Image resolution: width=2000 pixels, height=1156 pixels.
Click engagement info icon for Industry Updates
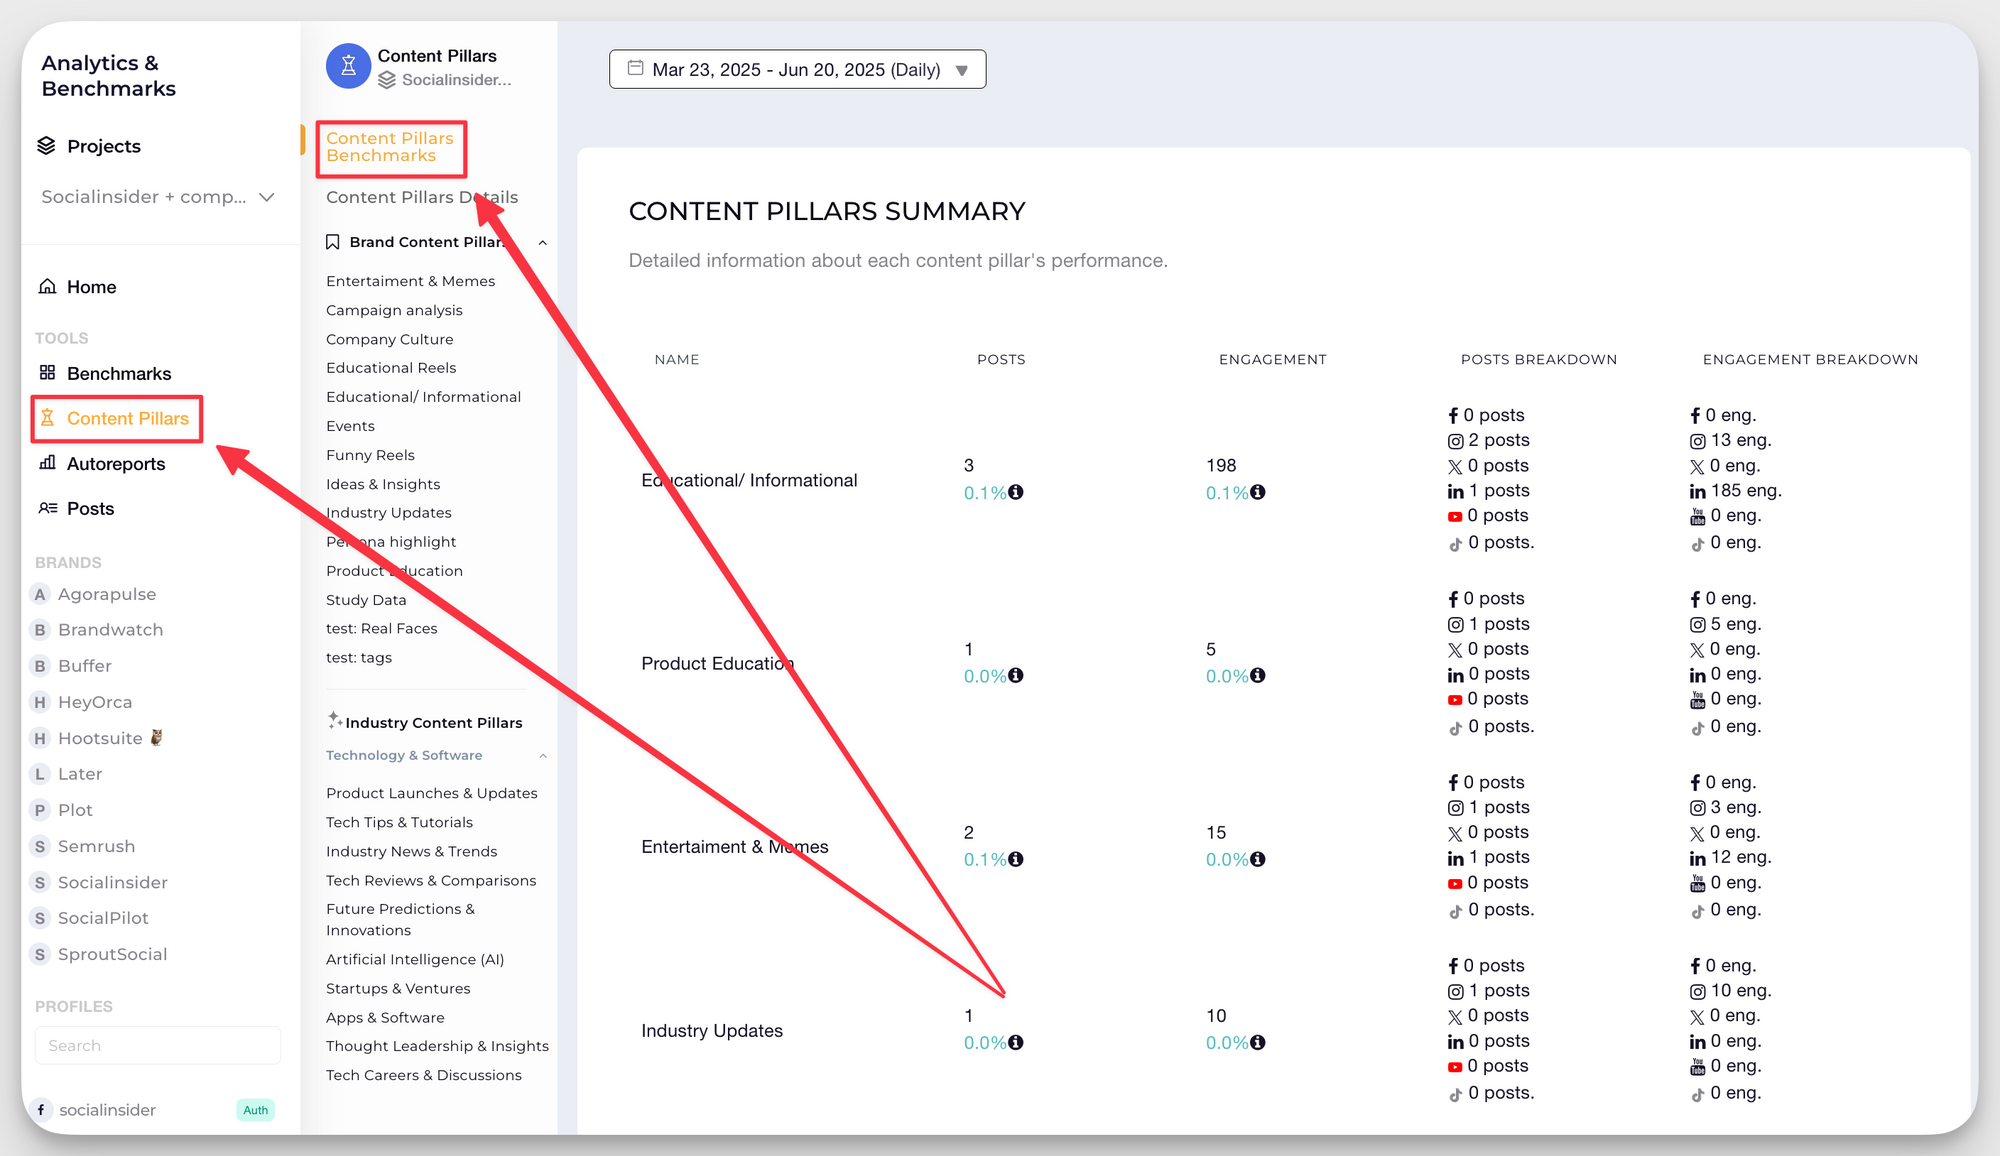(x=1258, y=1042)
